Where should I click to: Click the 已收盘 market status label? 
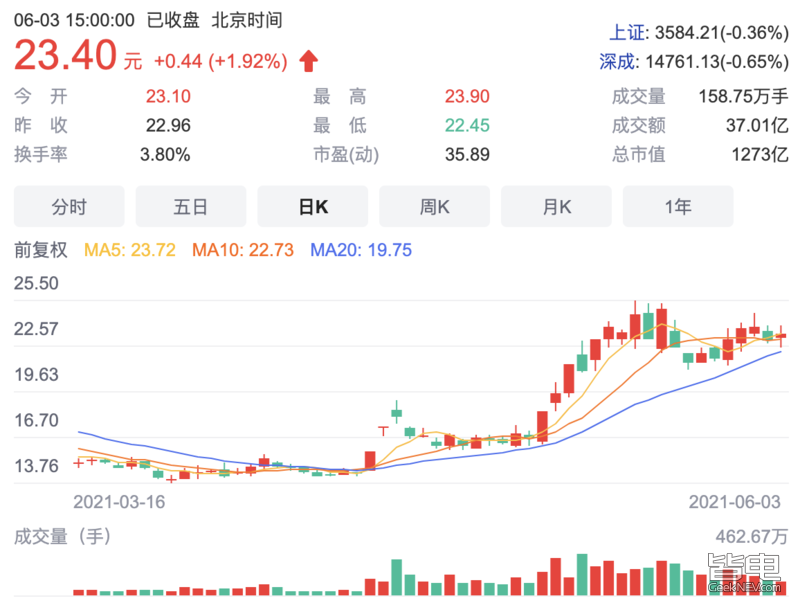[x=173, y=20]
